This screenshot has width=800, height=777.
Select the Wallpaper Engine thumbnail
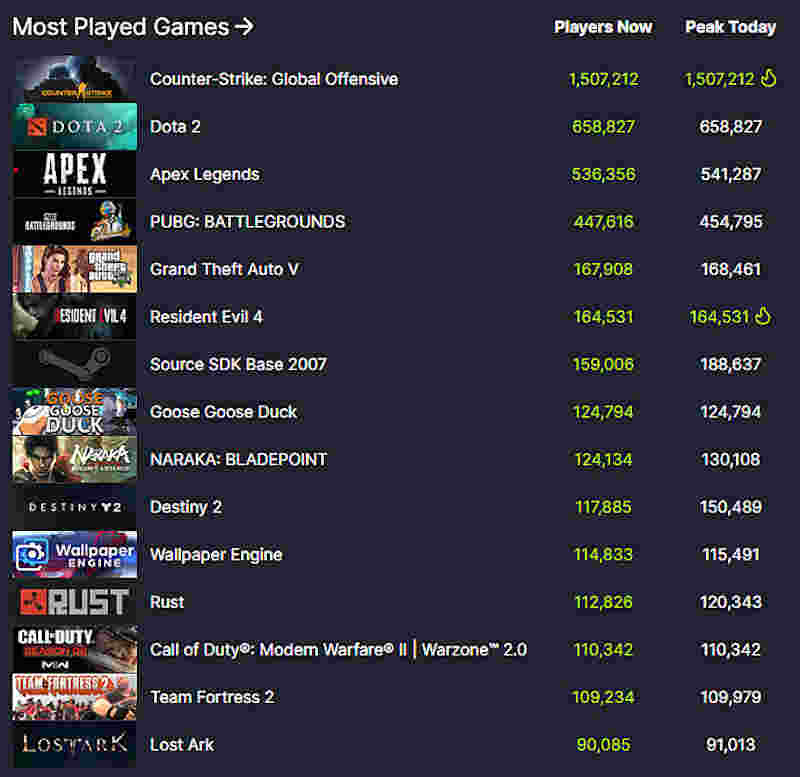[75, 554]
